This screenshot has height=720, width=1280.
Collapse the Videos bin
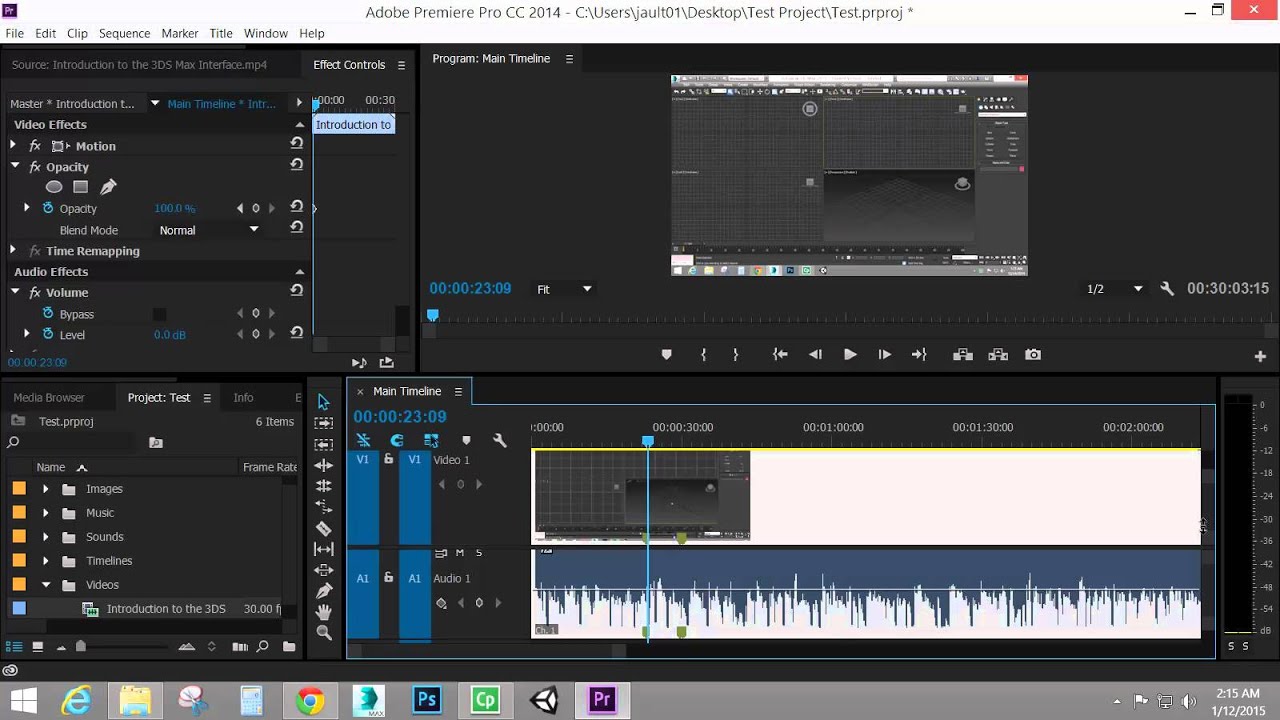(x=45, y=585)
